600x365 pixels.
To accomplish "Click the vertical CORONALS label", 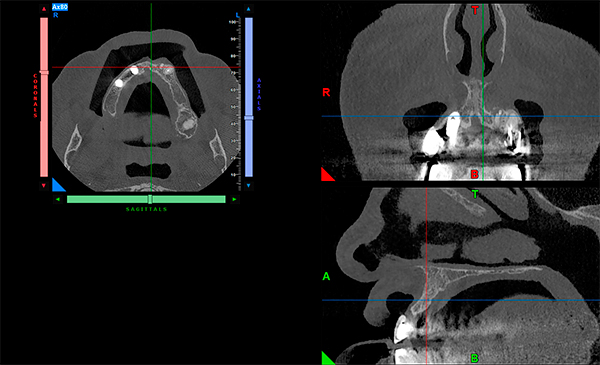I will coord(35,96).
